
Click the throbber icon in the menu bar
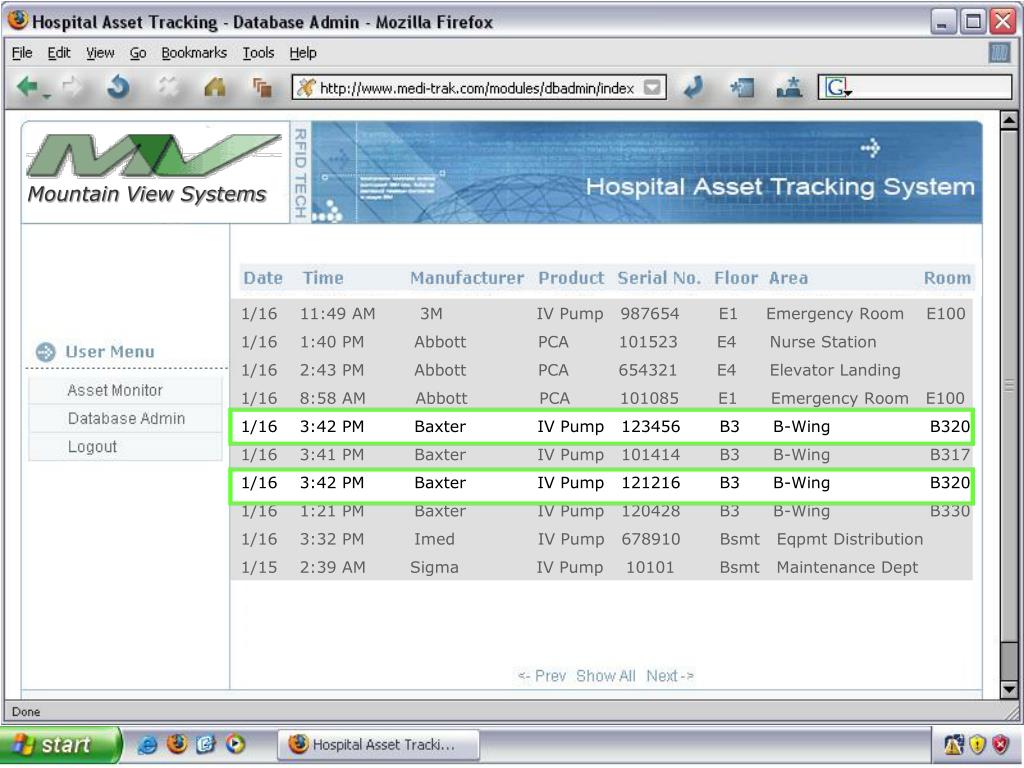coord(999,53)
